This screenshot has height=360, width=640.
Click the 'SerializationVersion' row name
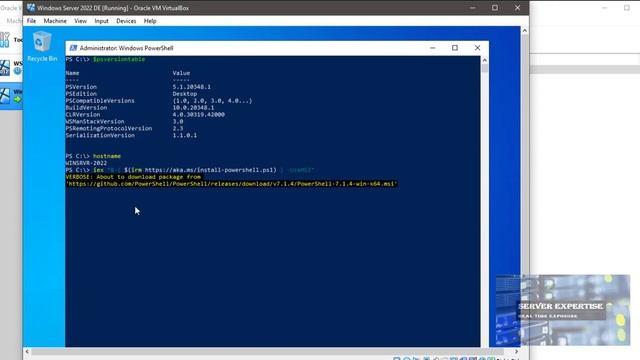(x=100, y=136)
